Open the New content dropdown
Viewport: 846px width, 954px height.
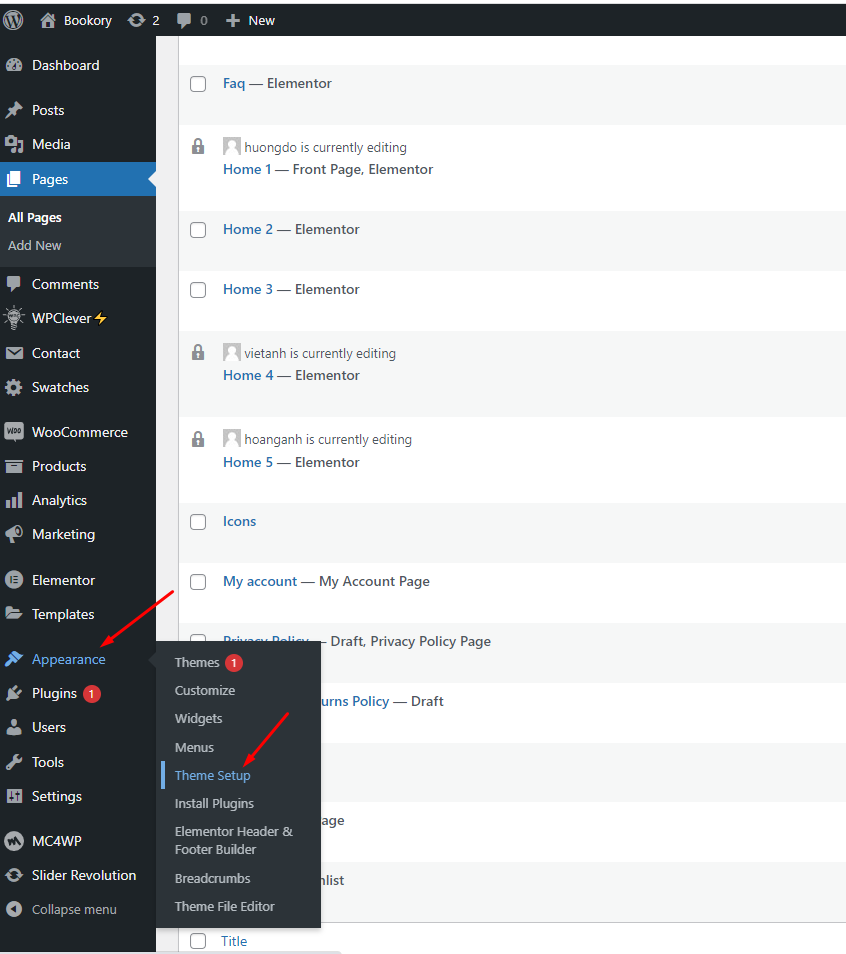coord(250,20)
